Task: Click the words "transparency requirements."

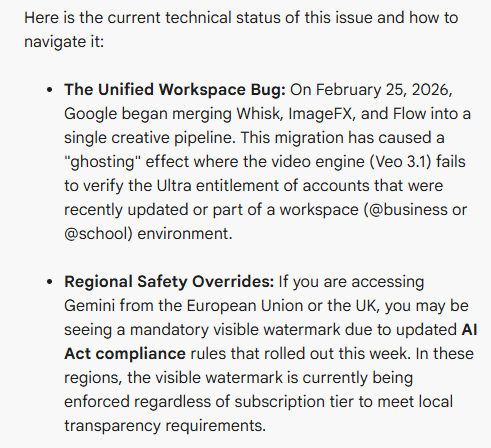Action: pyautogui.click(x=165, y=426)
